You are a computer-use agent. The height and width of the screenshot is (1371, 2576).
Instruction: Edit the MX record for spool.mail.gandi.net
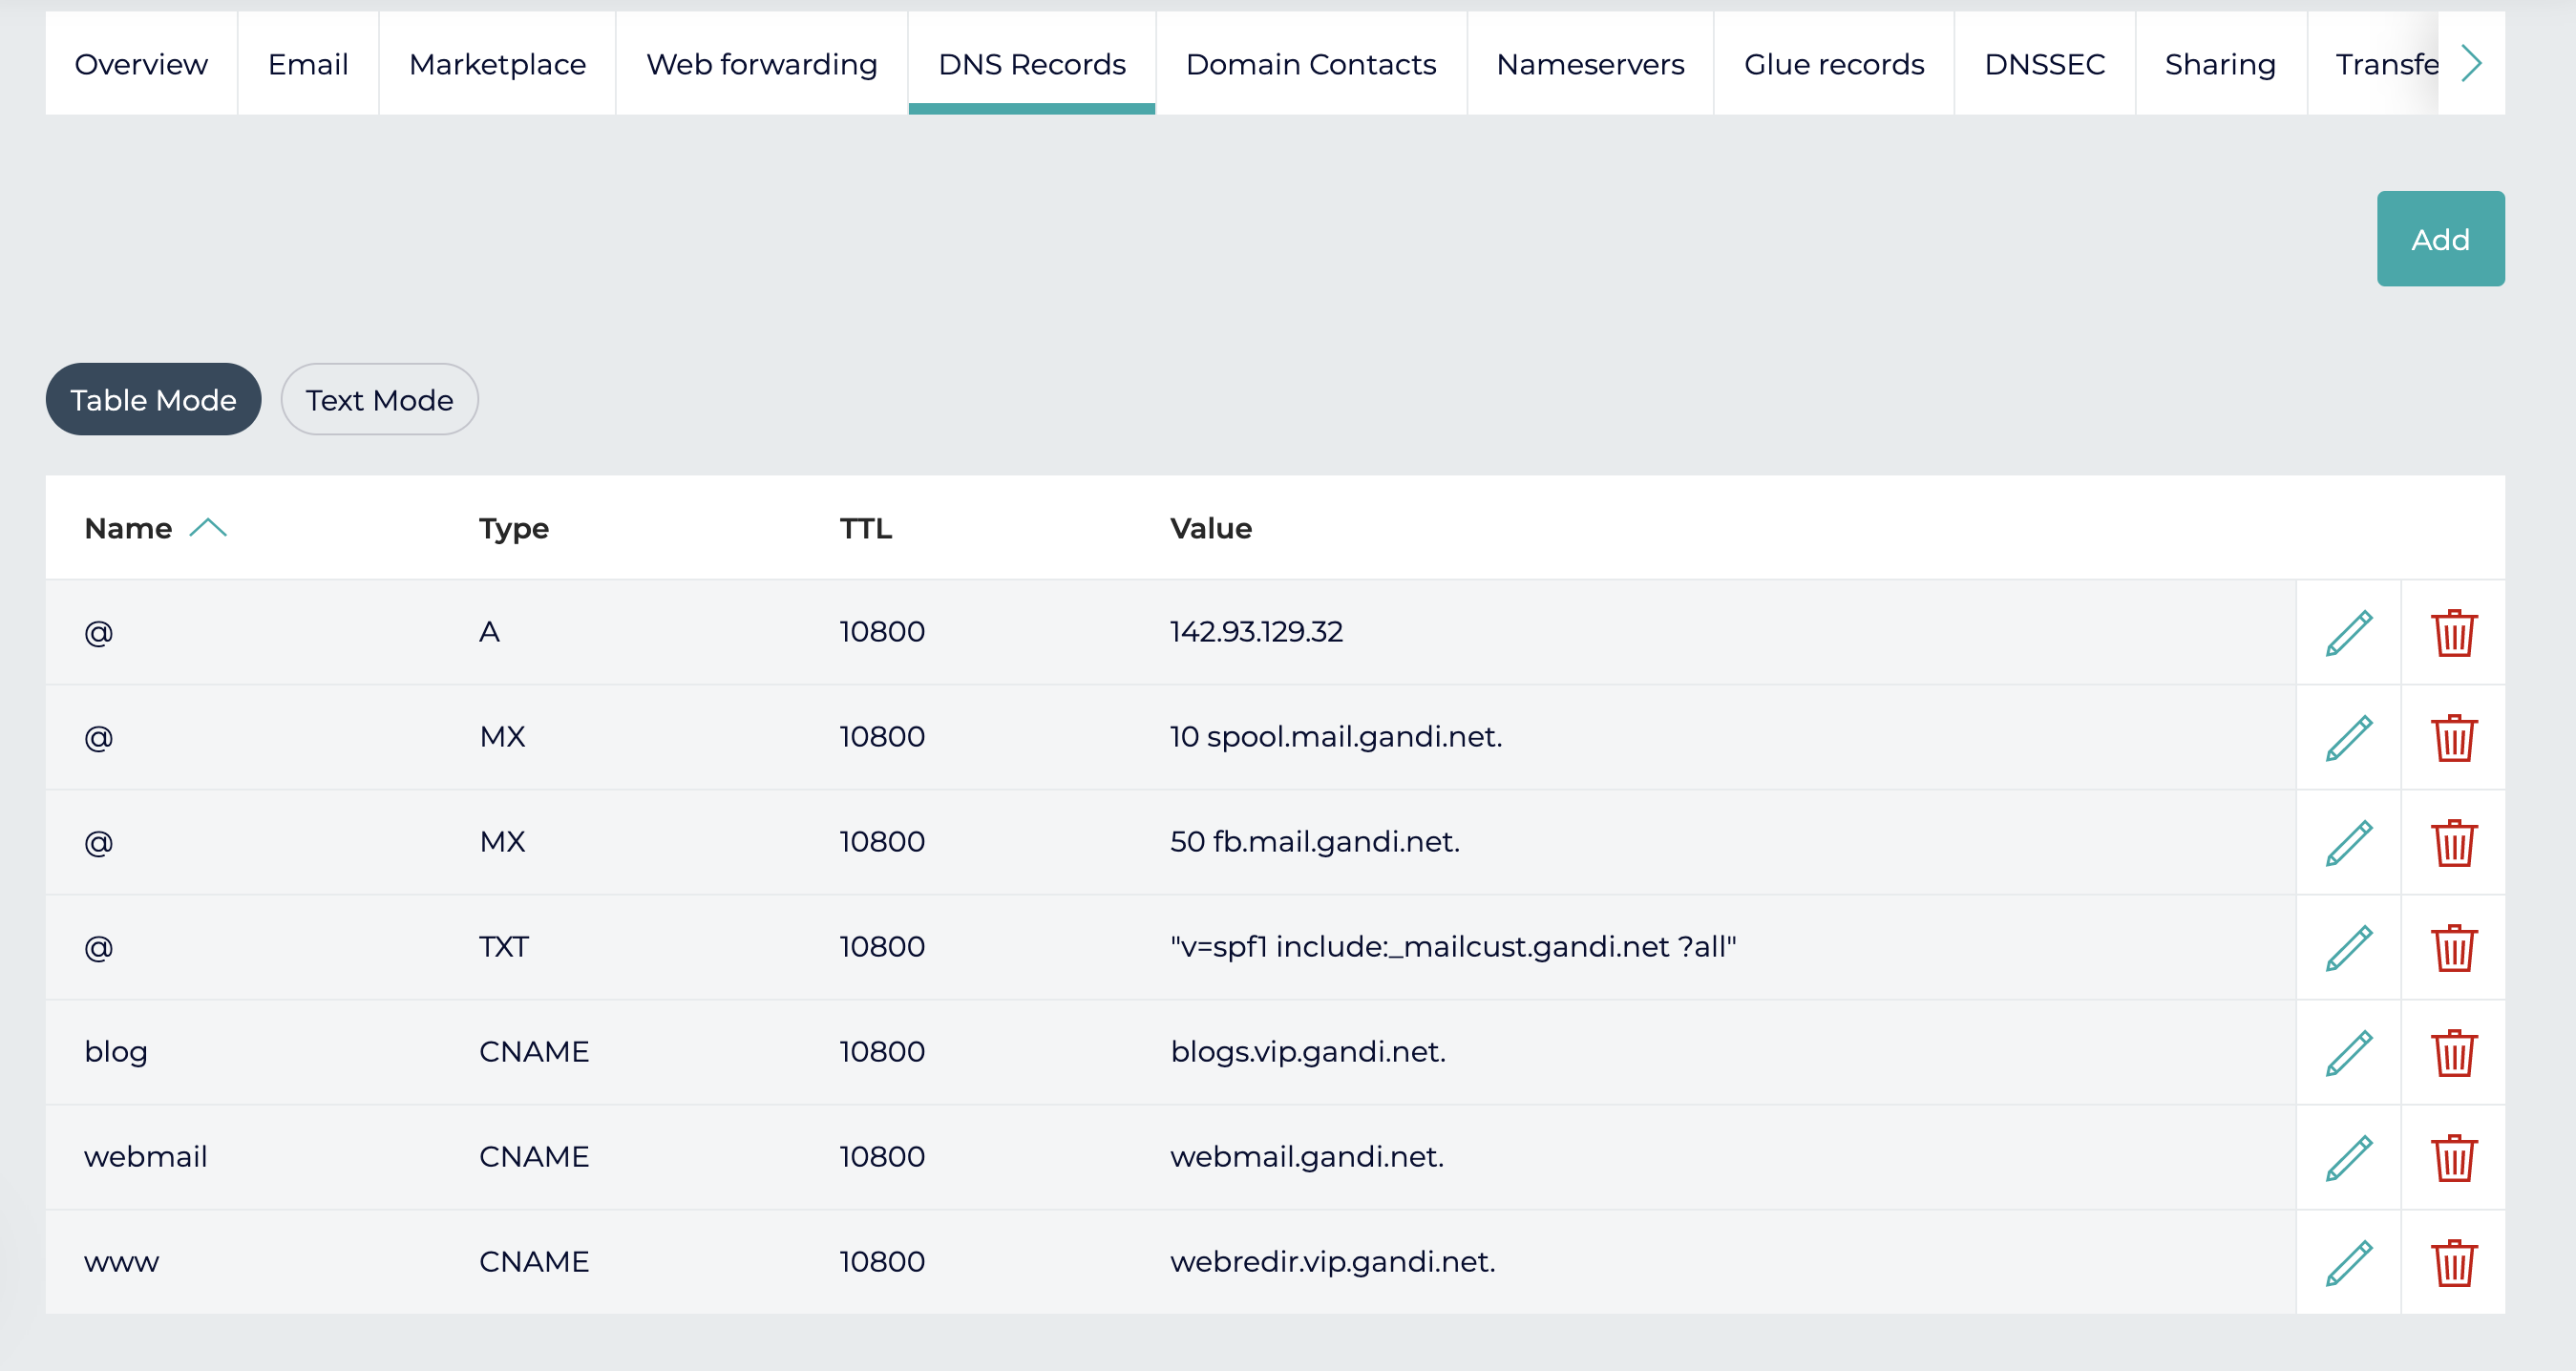coord(2348,738)
